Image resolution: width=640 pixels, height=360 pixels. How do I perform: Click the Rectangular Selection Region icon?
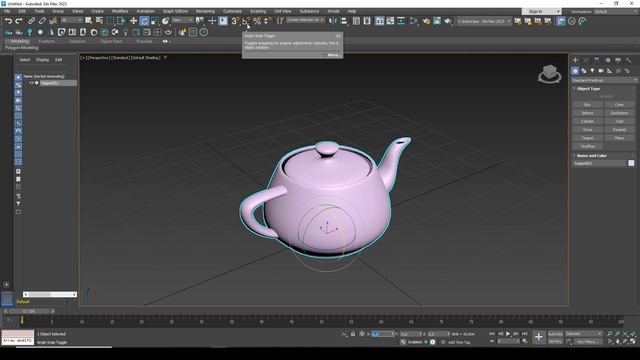[110, 21]
